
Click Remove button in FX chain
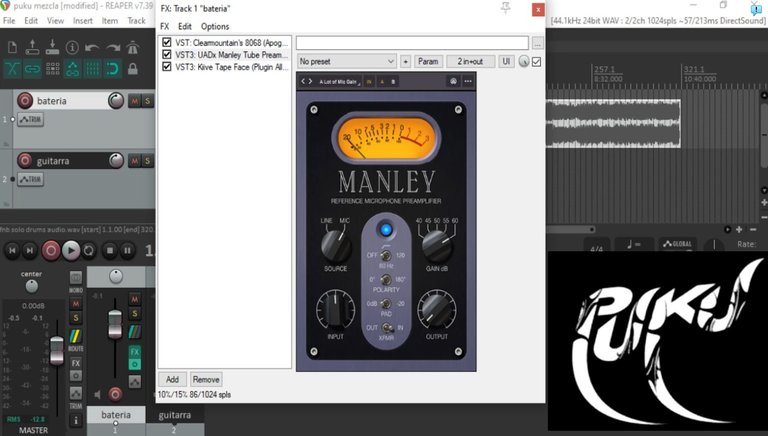[x=206, y=379]
